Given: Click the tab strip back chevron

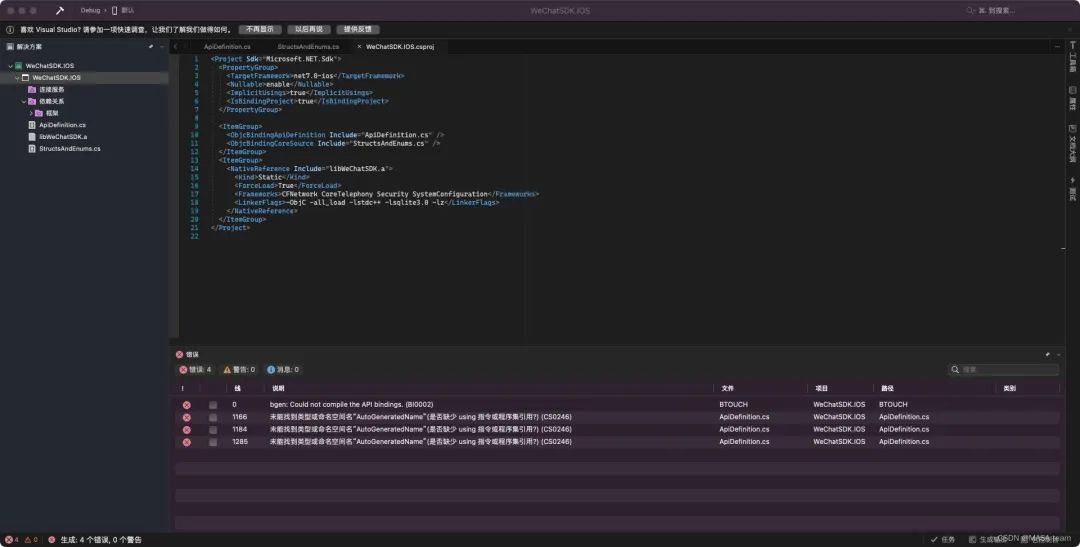Looking at the screenshot, I should pos(176,47).
